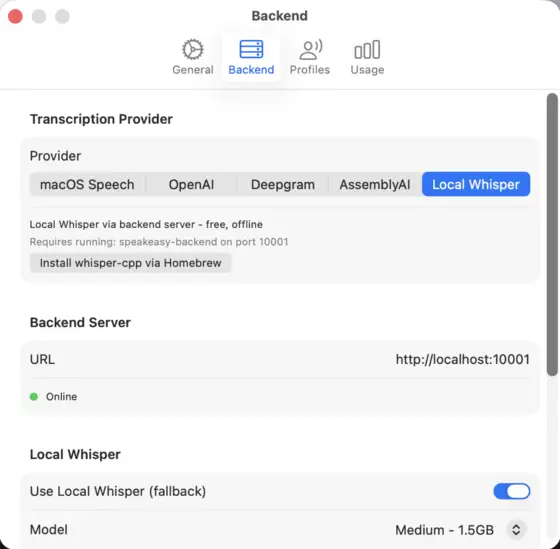Open the Usage bar chart icon

point(367,49)
